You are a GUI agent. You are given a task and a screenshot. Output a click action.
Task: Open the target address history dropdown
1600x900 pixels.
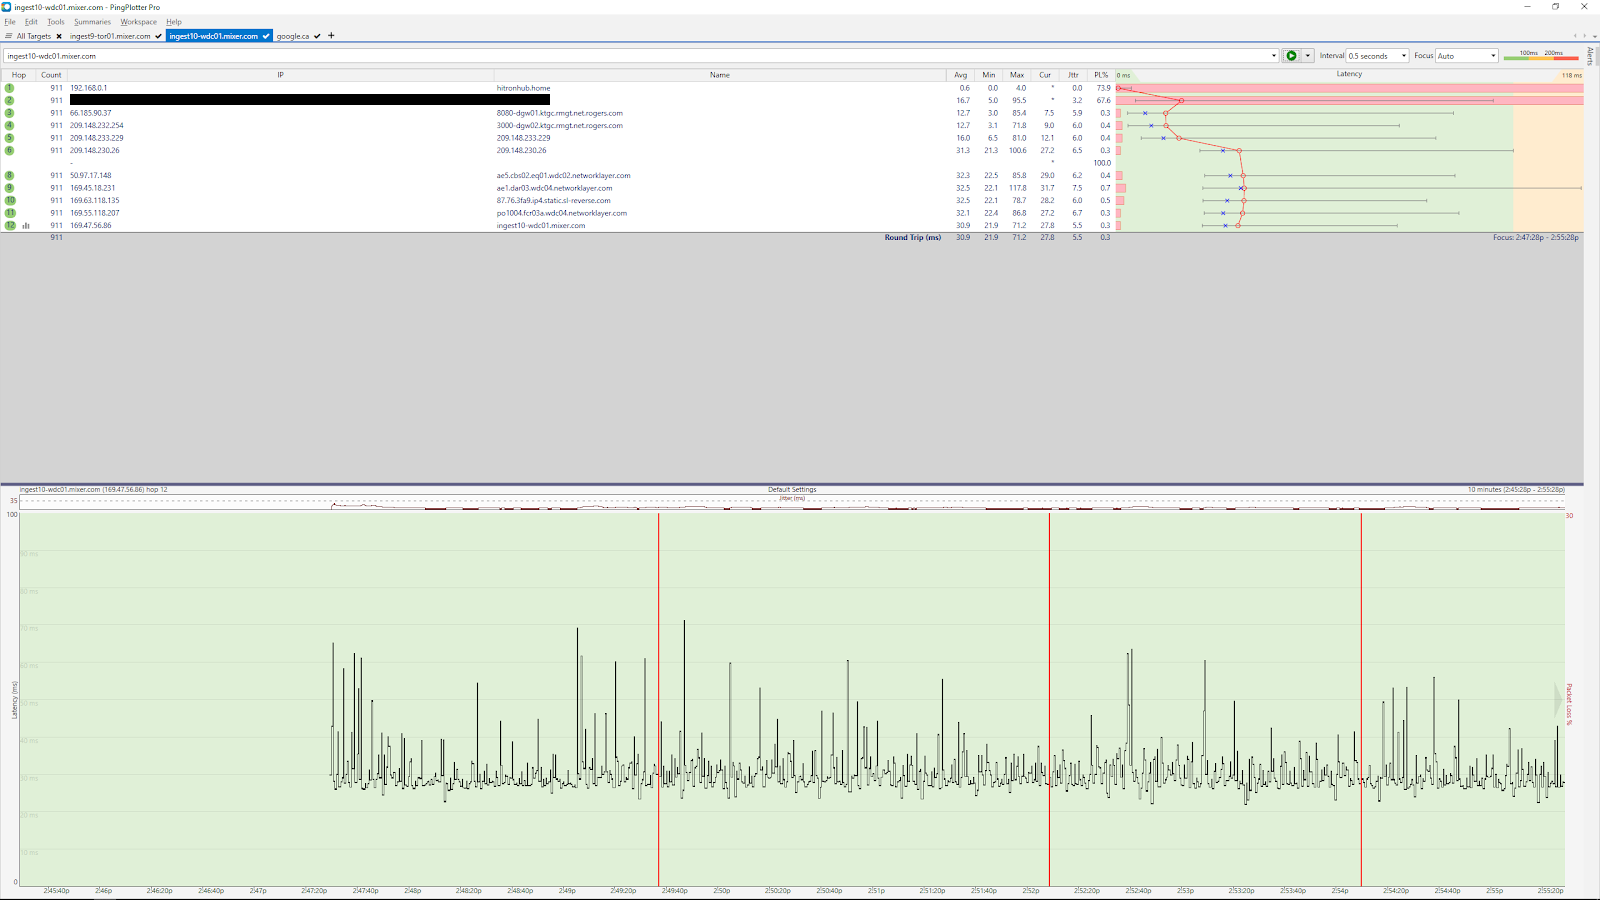1273,56
